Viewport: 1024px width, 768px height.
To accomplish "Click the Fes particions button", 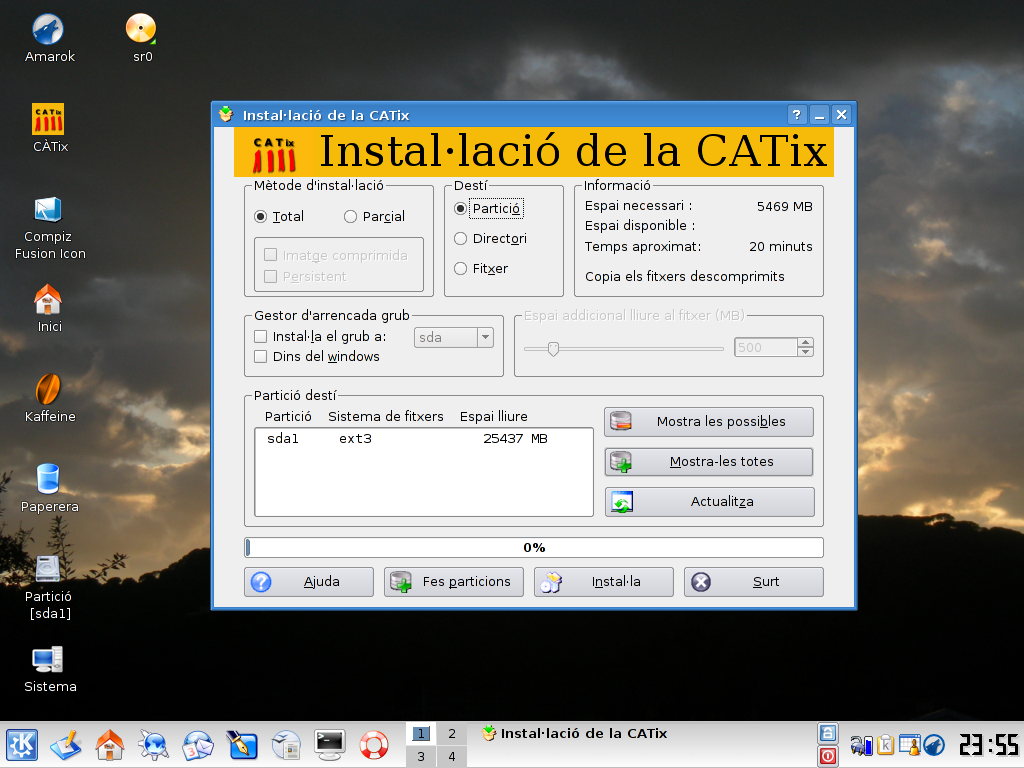I will (454, 581).
